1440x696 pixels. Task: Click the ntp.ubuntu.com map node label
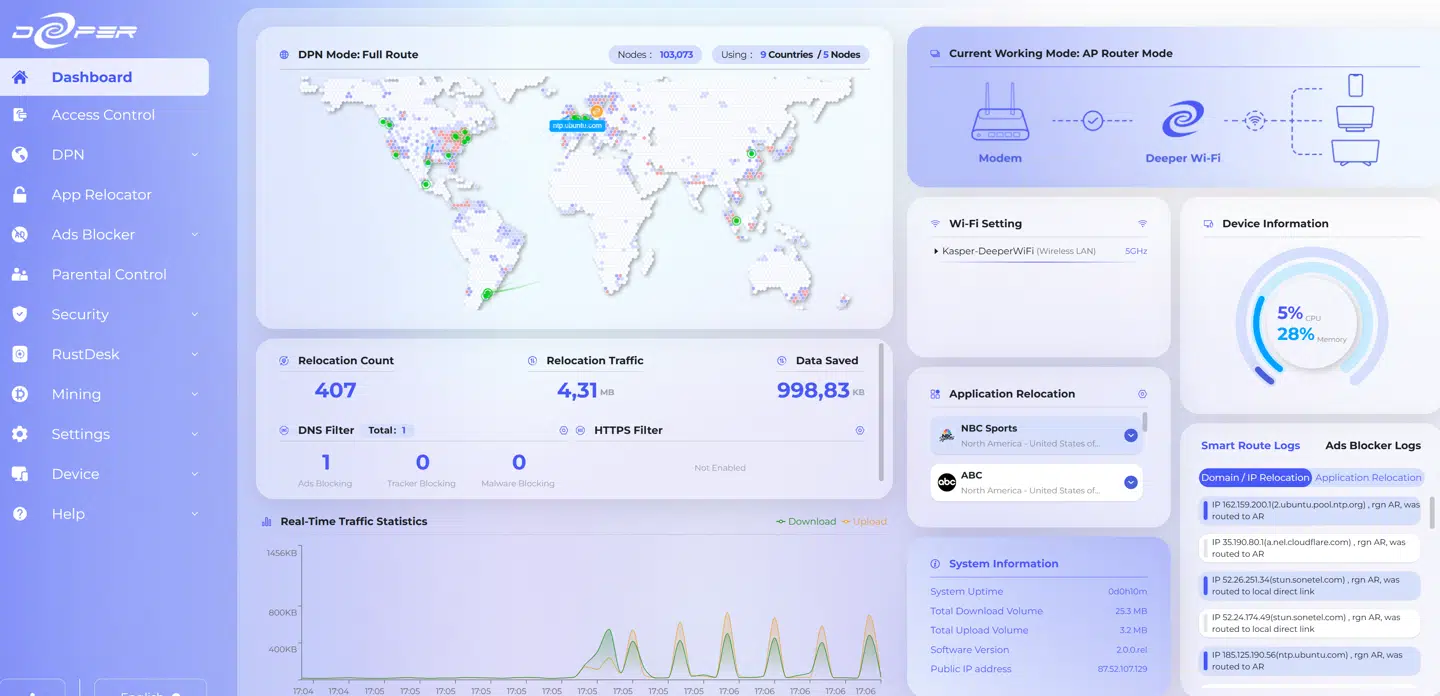(x=577, y=126)
